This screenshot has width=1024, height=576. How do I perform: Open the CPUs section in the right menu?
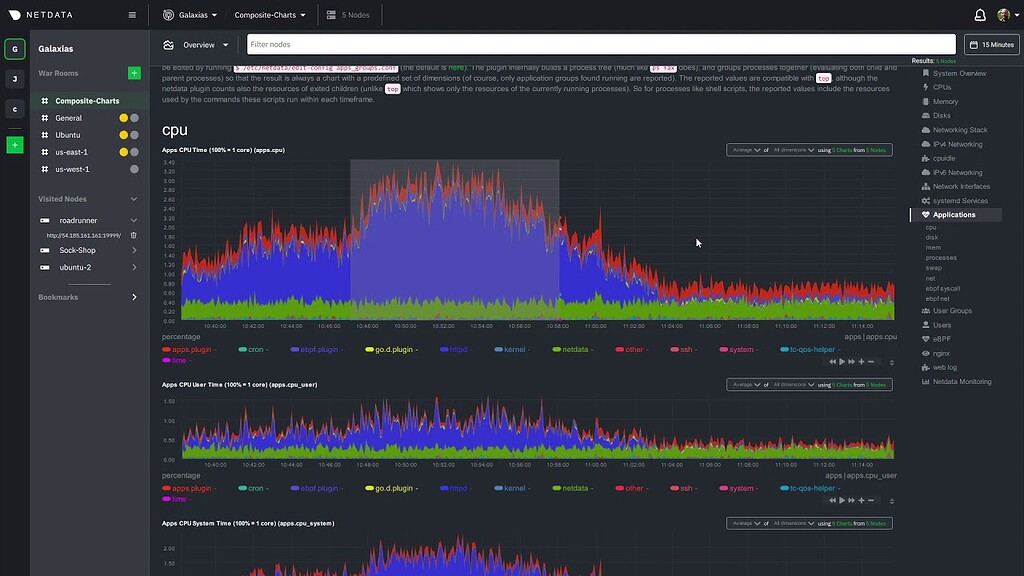941,86
